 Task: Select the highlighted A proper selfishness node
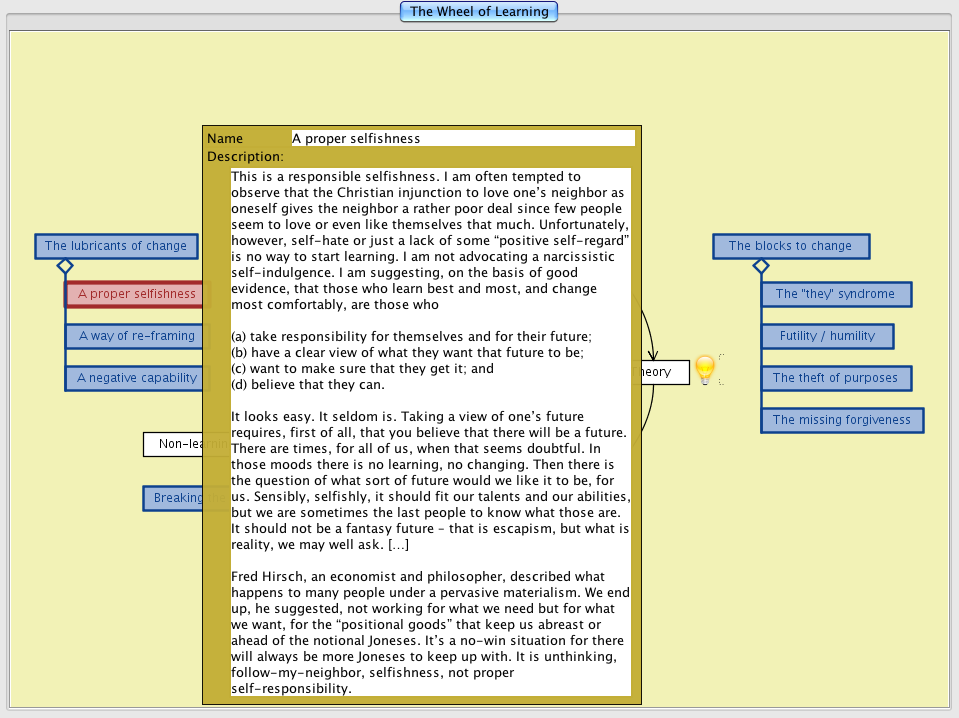(134, 294)
